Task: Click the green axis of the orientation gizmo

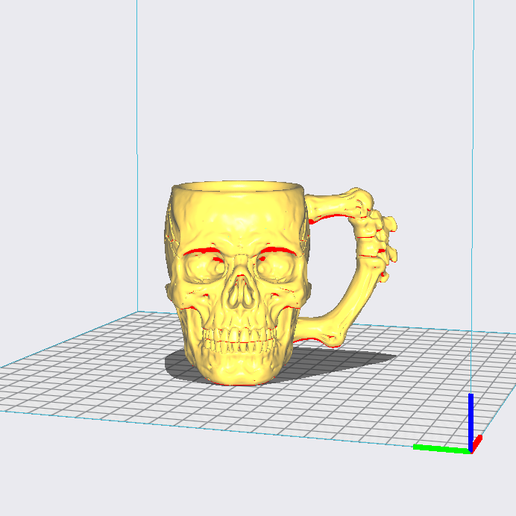Action: pyautogui.click(x=441, y=449)
